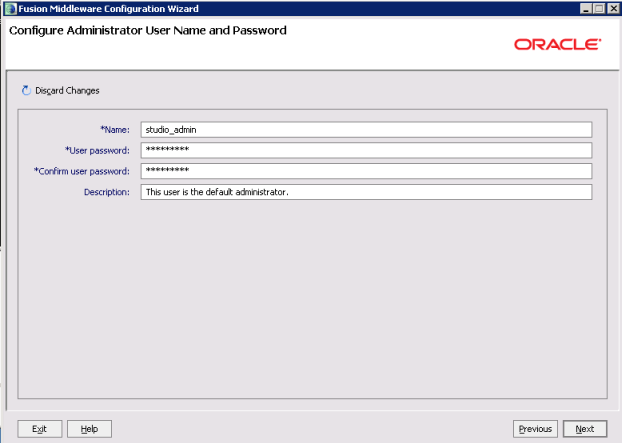622x443 pixels.
Task: Click the page heading Configure Administrator User Name
Action: [x=148, y=31]
